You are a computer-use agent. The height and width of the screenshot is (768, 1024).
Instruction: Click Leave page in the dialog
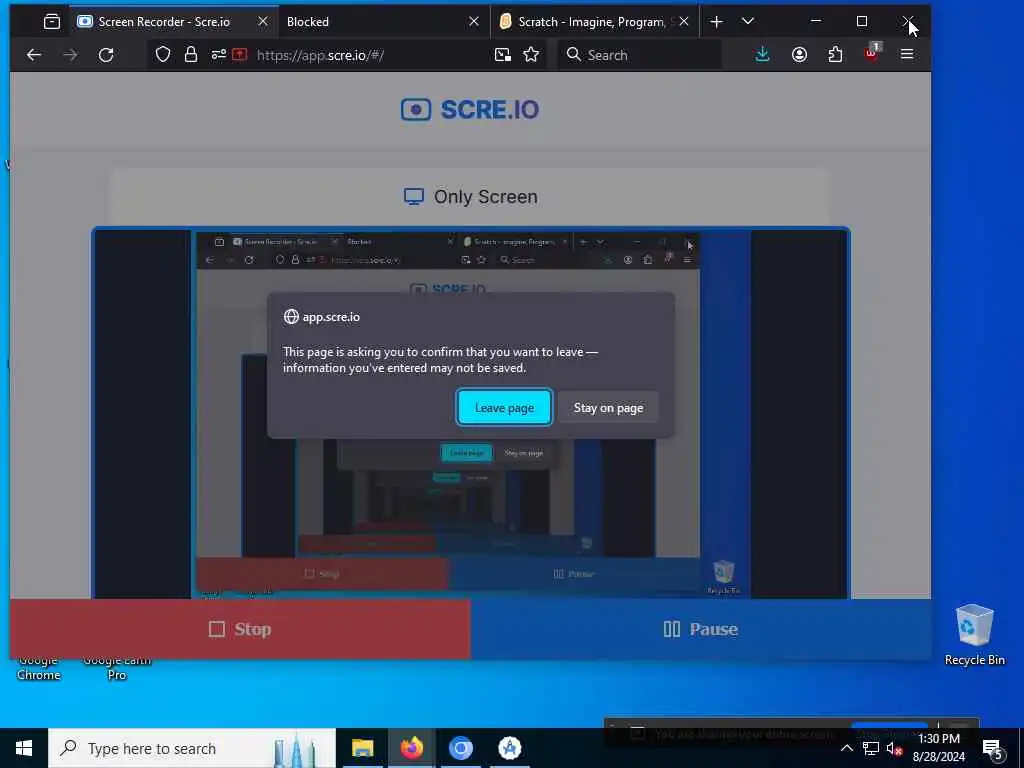[x=504, y=408]
